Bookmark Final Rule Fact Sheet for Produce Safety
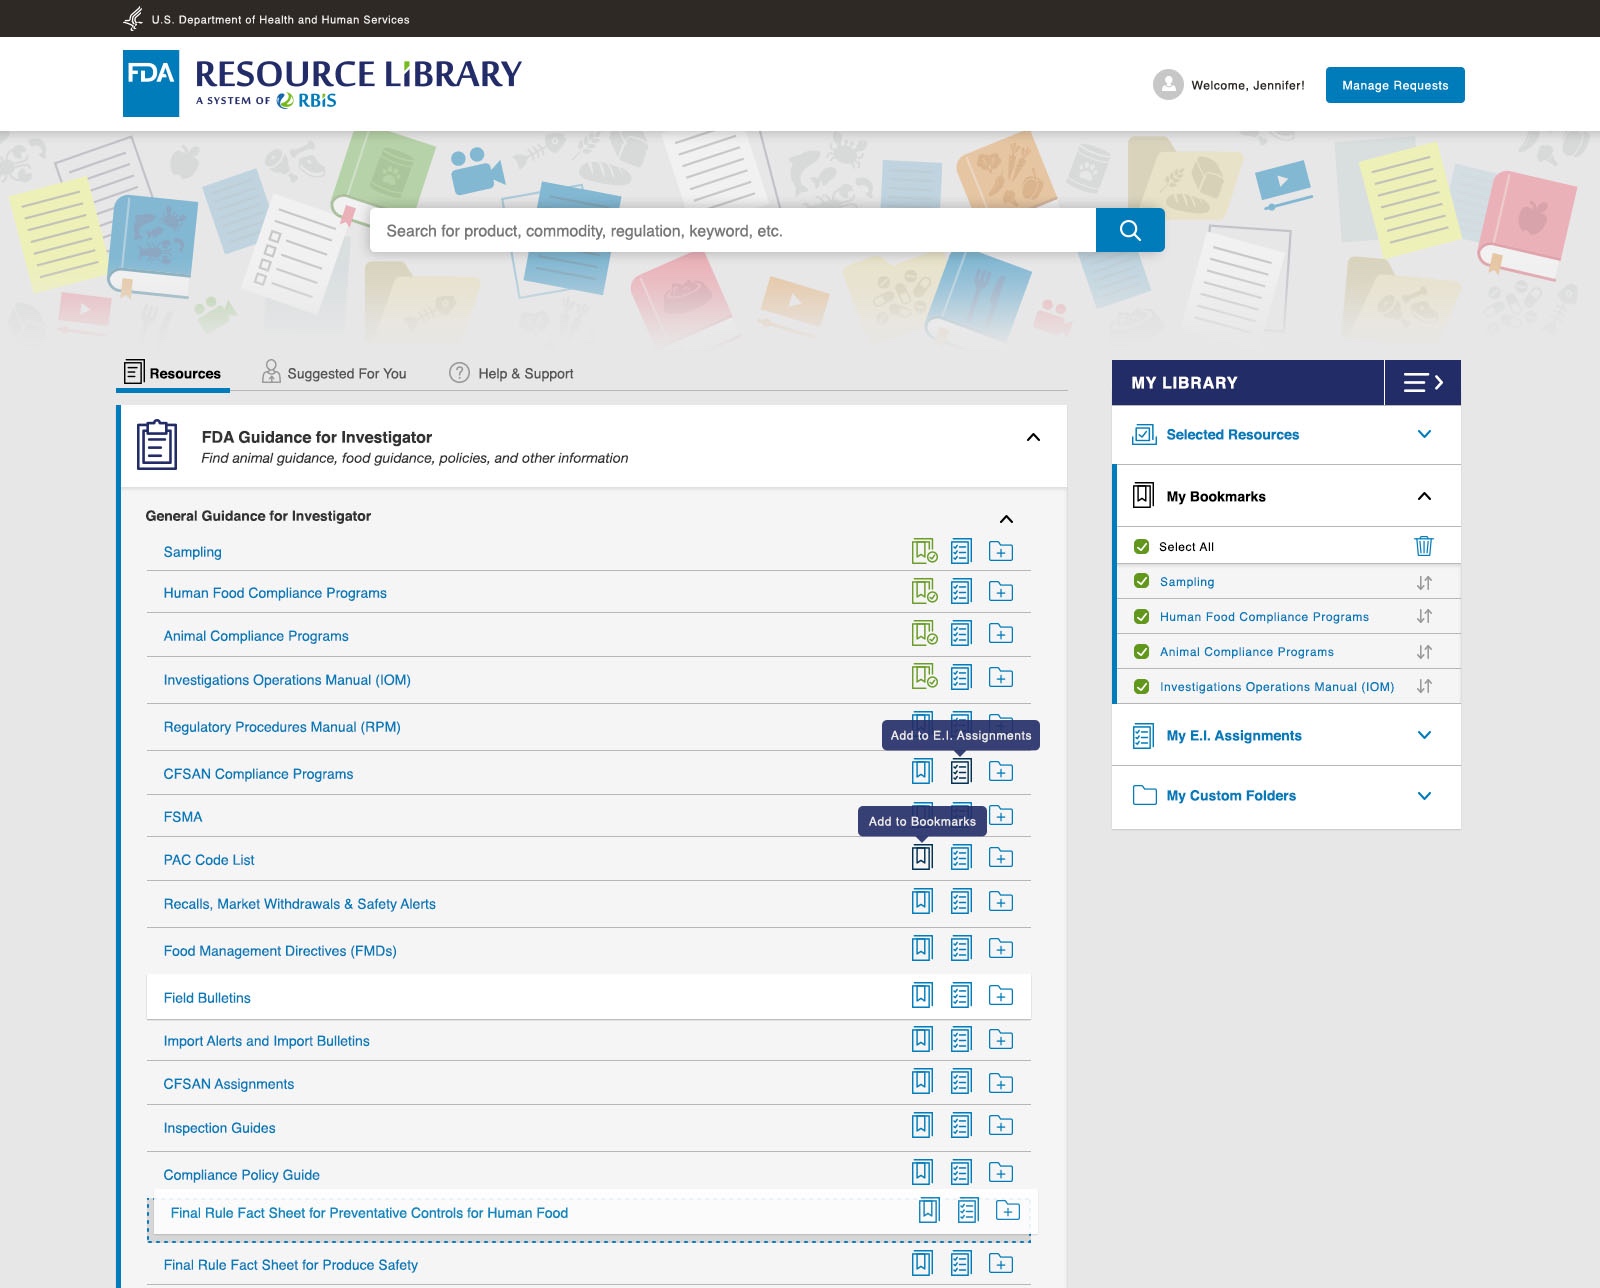This screenshot has width=1600, height=1288. [922, 1263]
